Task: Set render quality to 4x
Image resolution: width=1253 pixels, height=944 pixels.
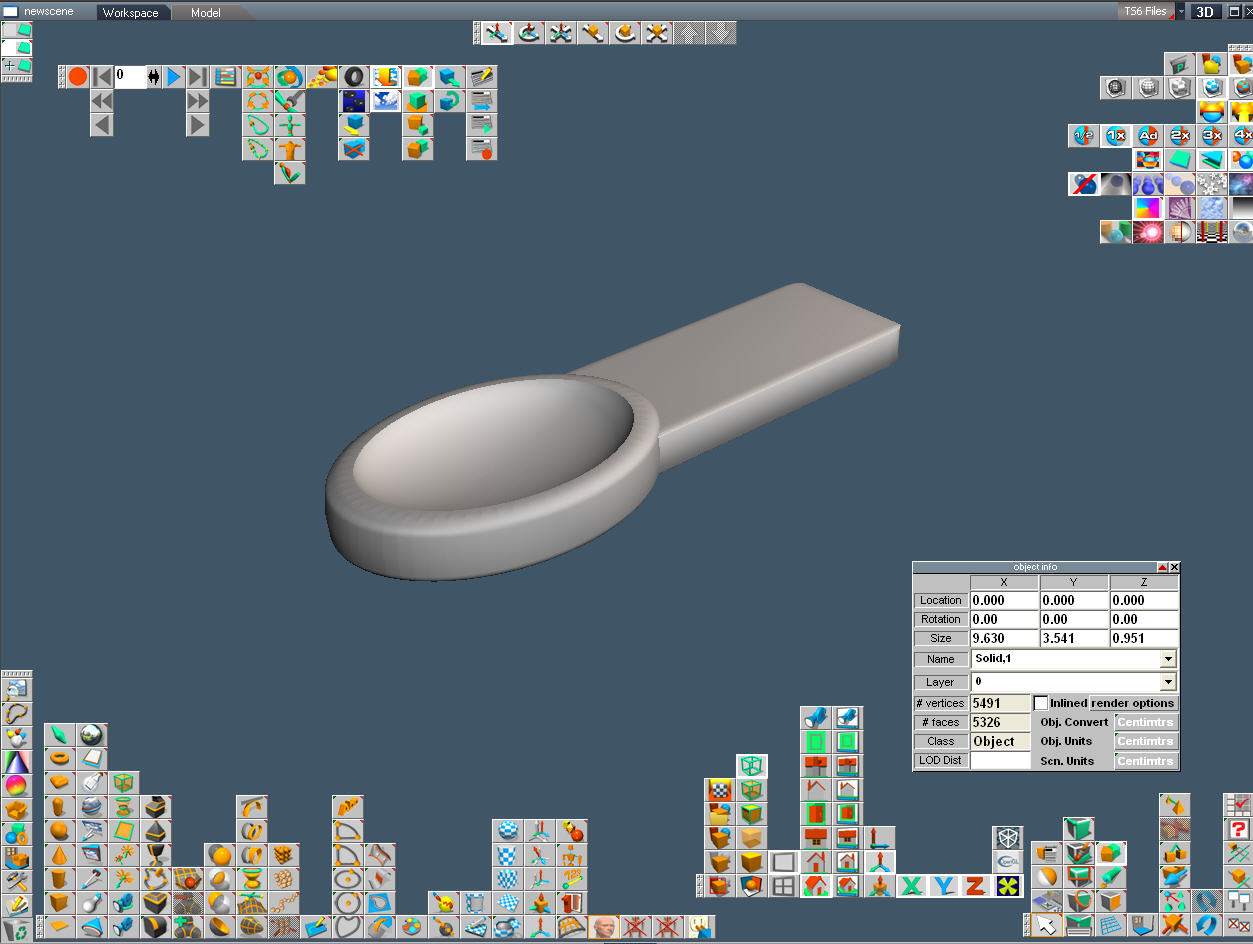Action: pyautogui.click(x=1242, y=135)
